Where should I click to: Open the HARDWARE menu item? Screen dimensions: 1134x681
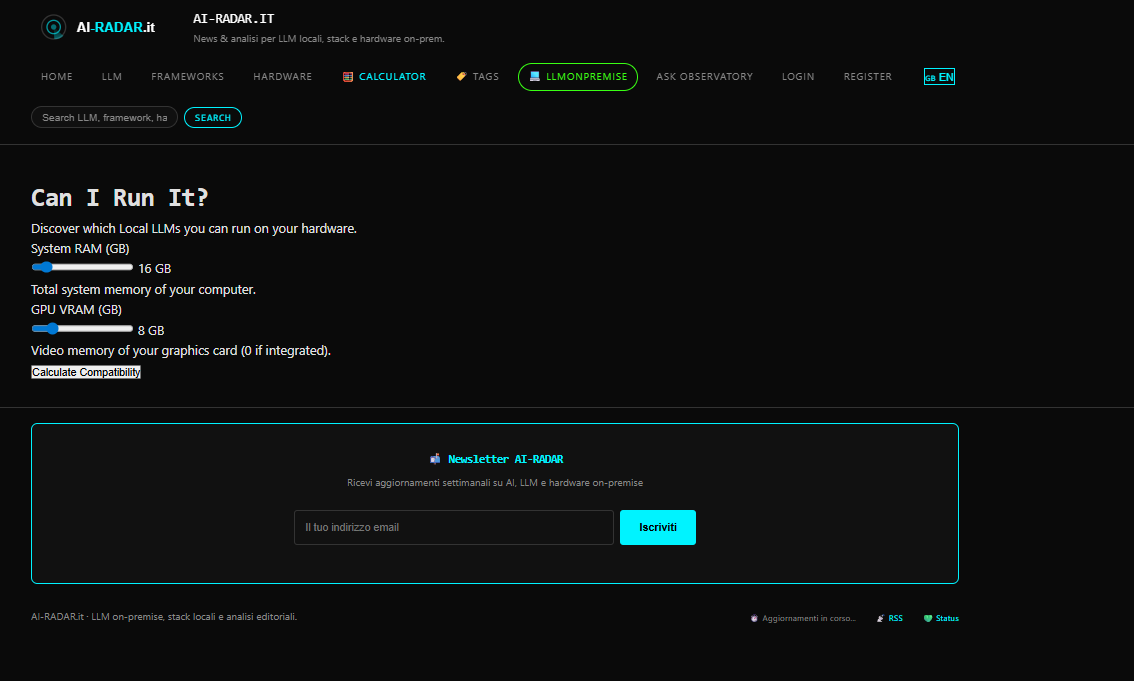click(x=282, y=76)
